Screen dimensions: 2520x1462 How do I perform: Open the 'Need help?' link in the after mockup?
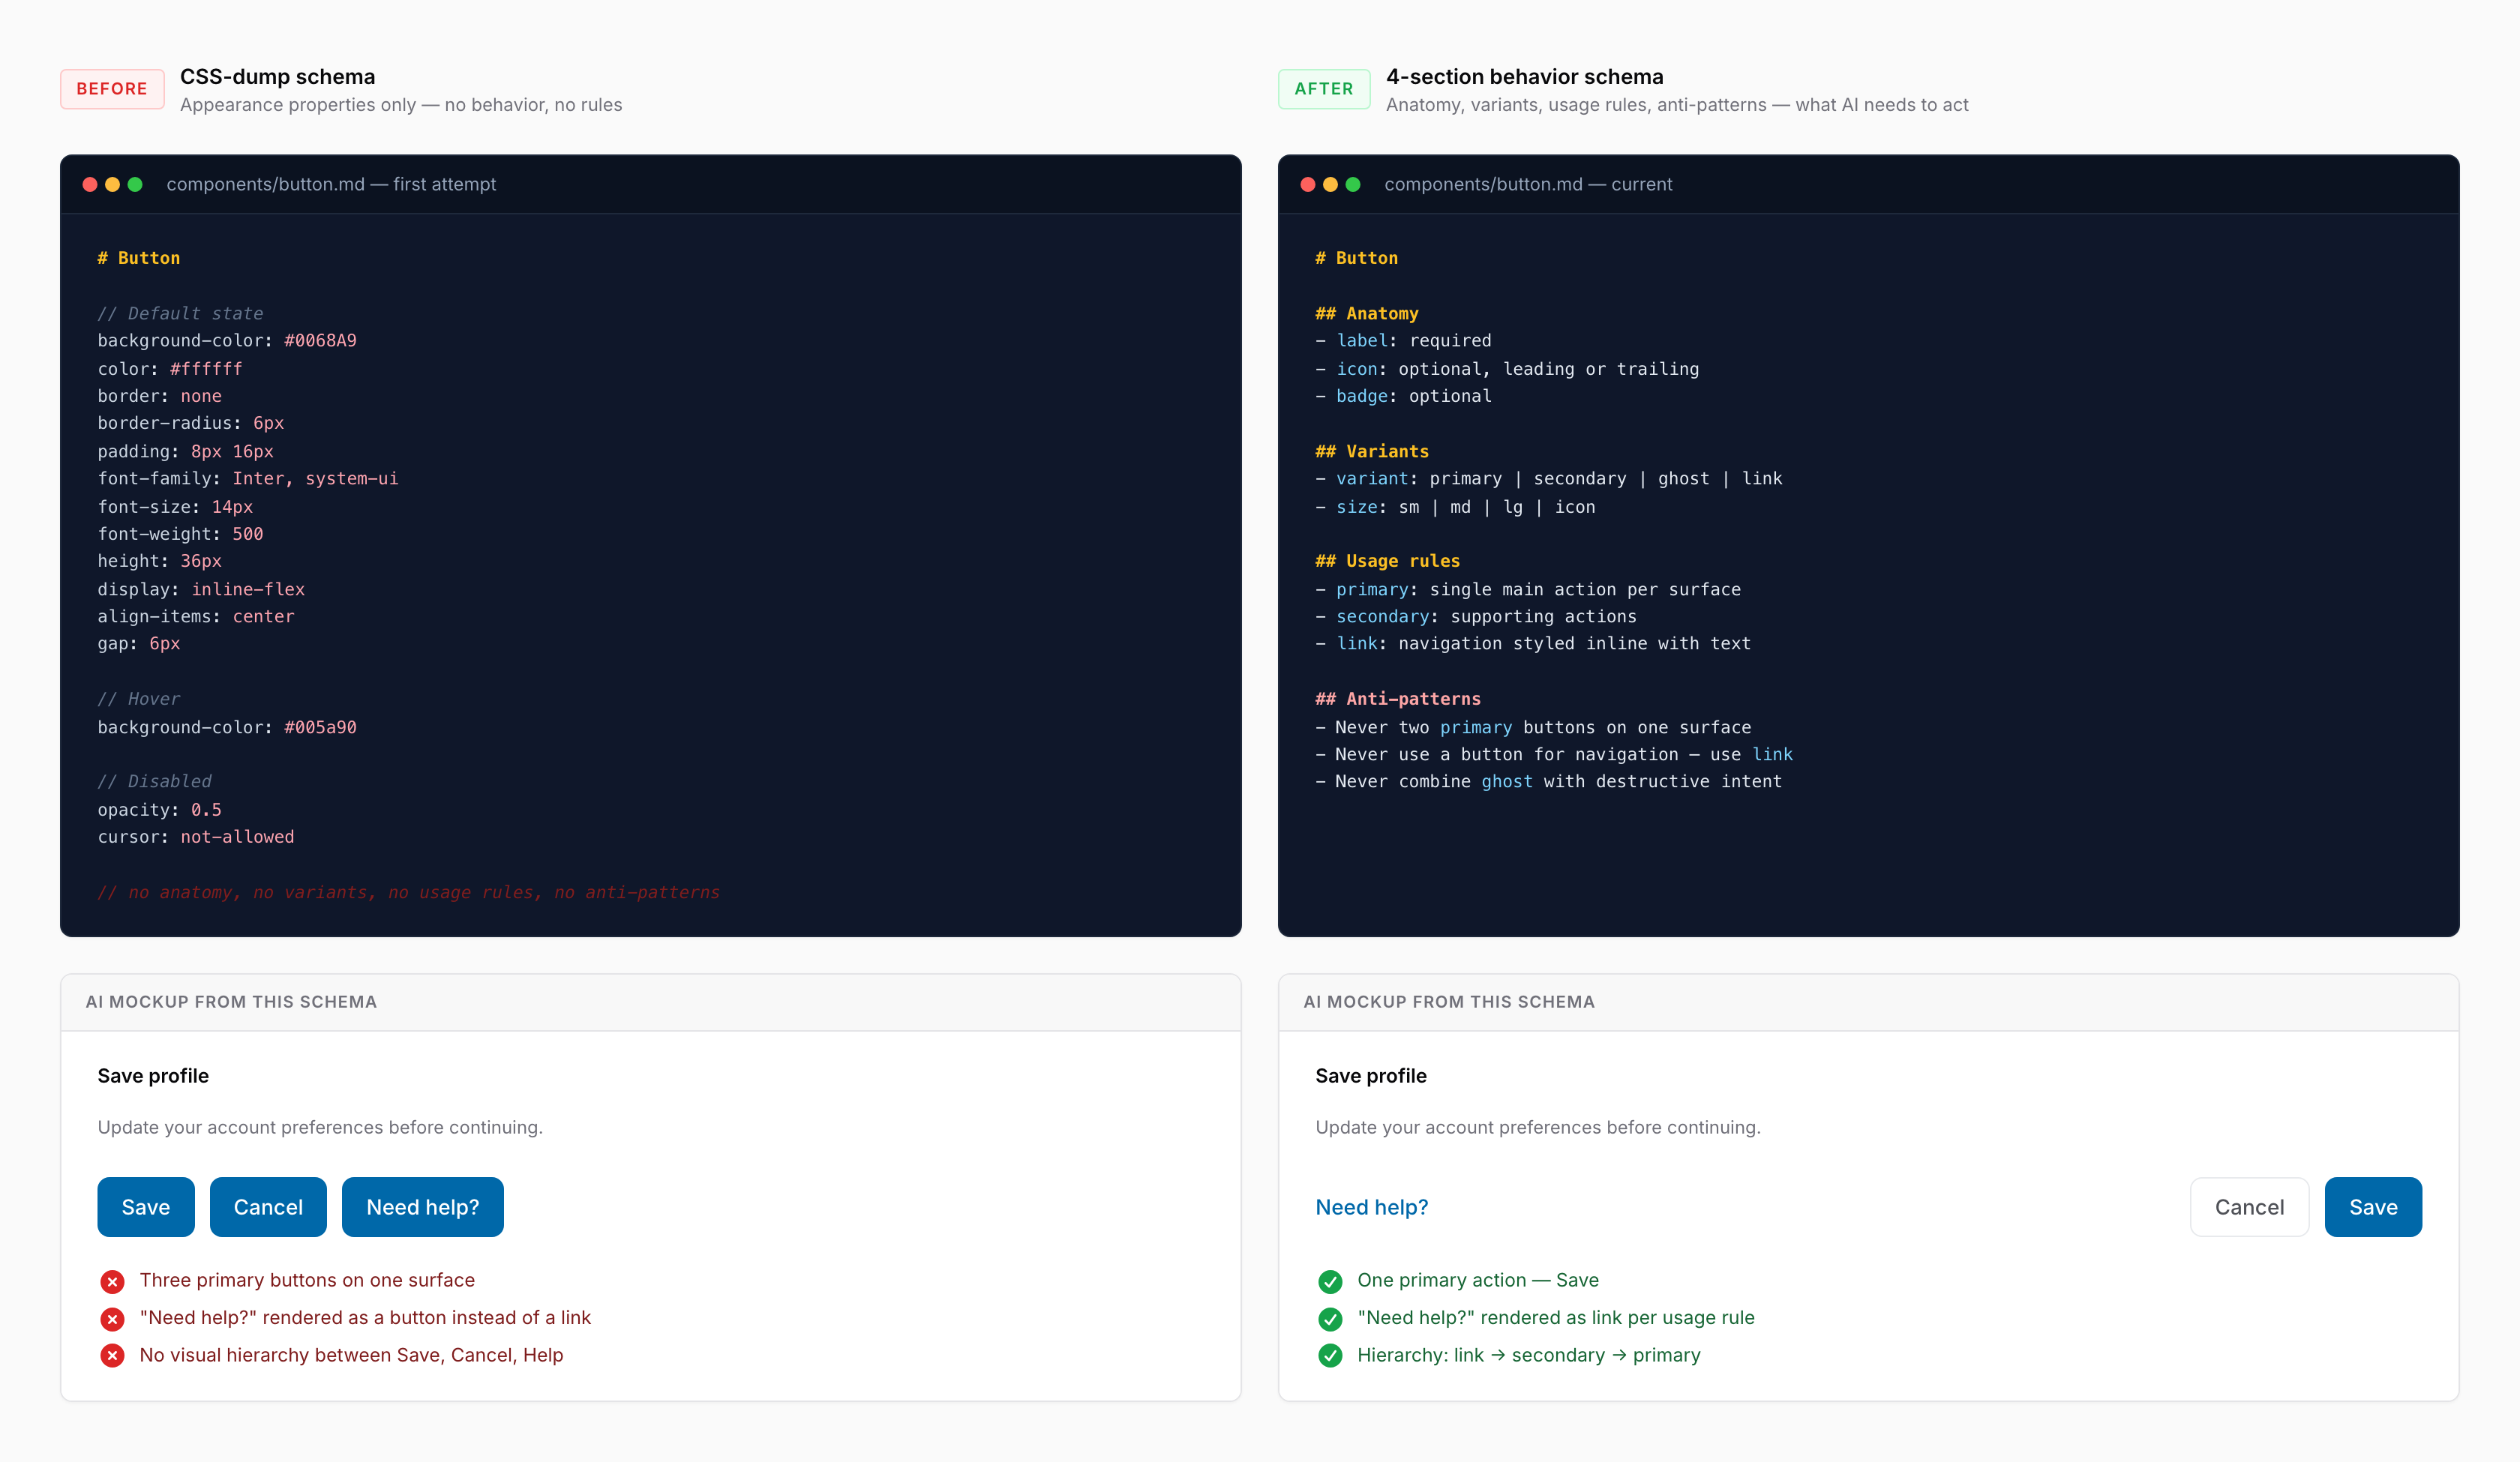1372,1207
